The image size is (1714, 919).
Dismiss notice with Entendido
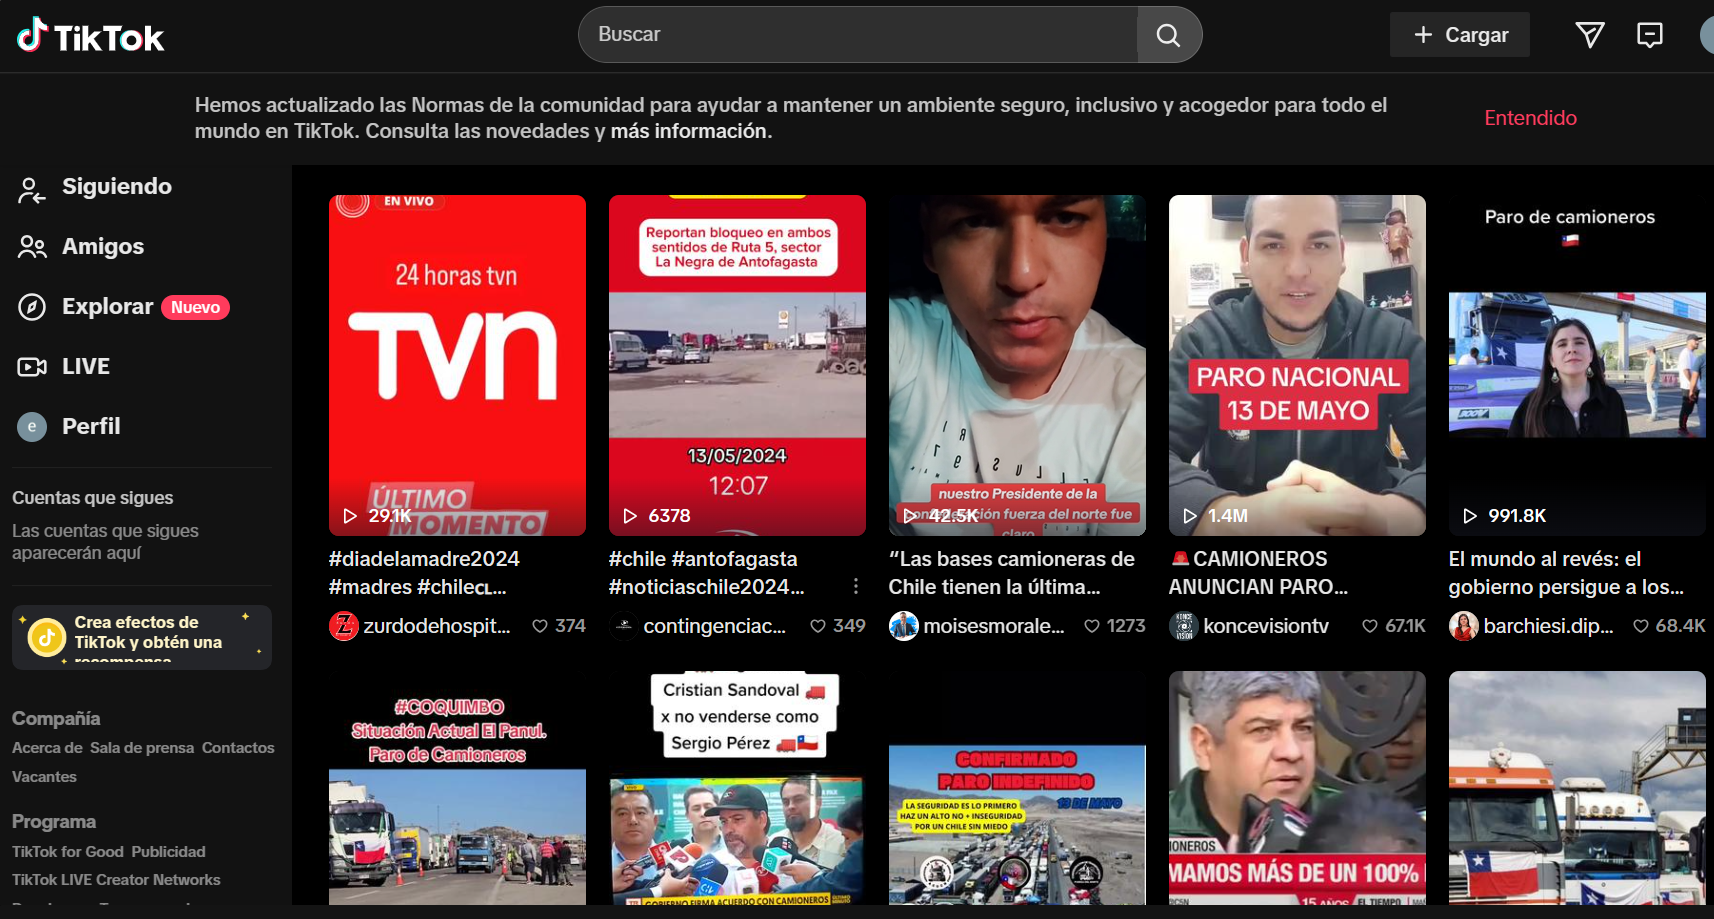(1530, 118)
